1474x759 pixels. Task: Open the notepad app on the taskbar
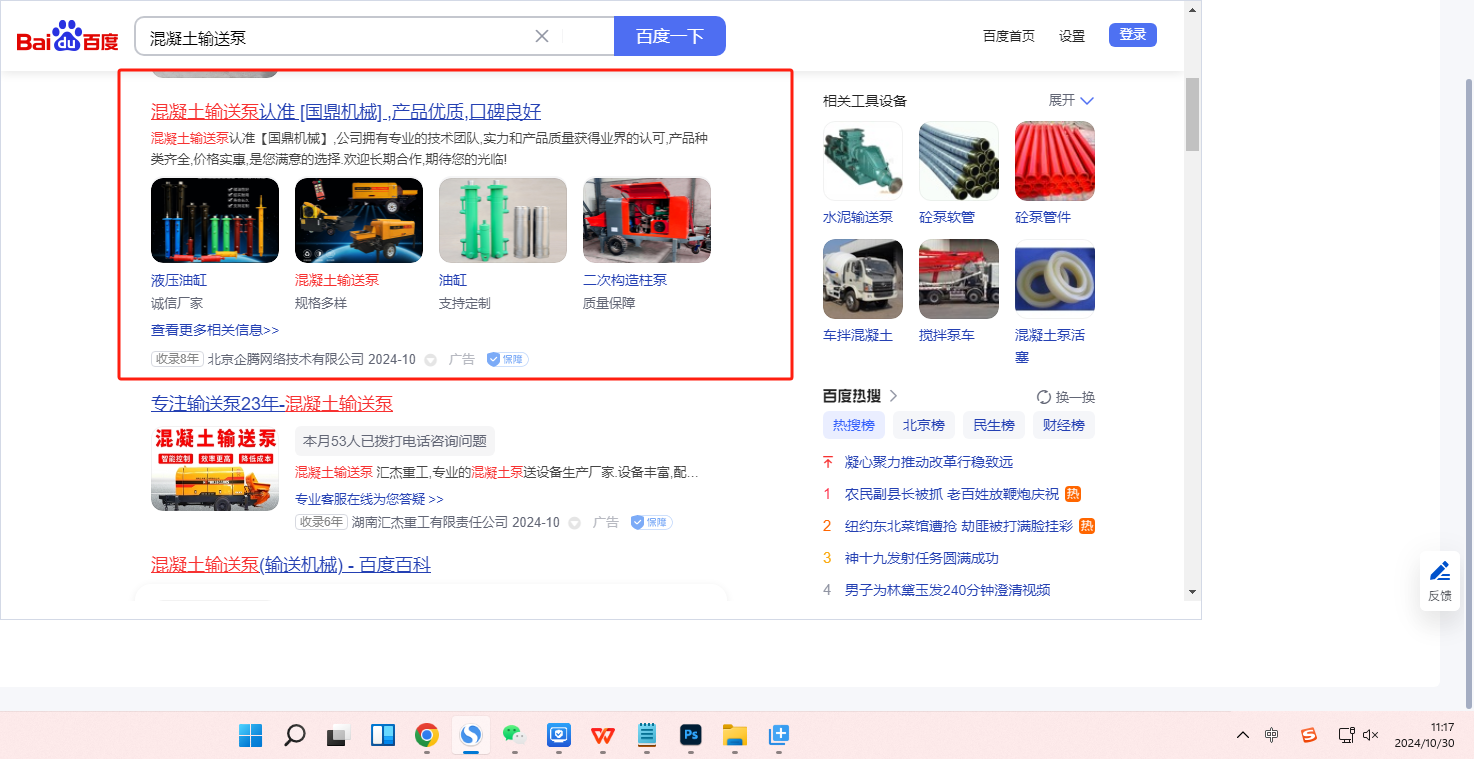coord(647,736)
